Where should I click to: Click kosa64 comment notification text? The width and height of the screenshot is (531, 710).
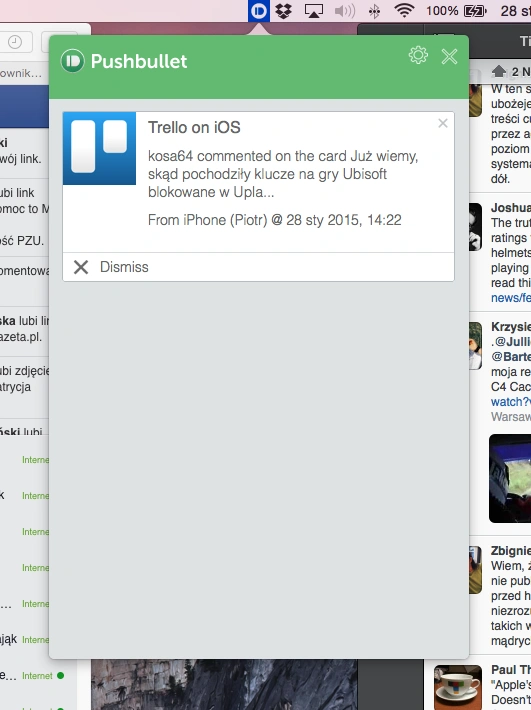point(283,174)
